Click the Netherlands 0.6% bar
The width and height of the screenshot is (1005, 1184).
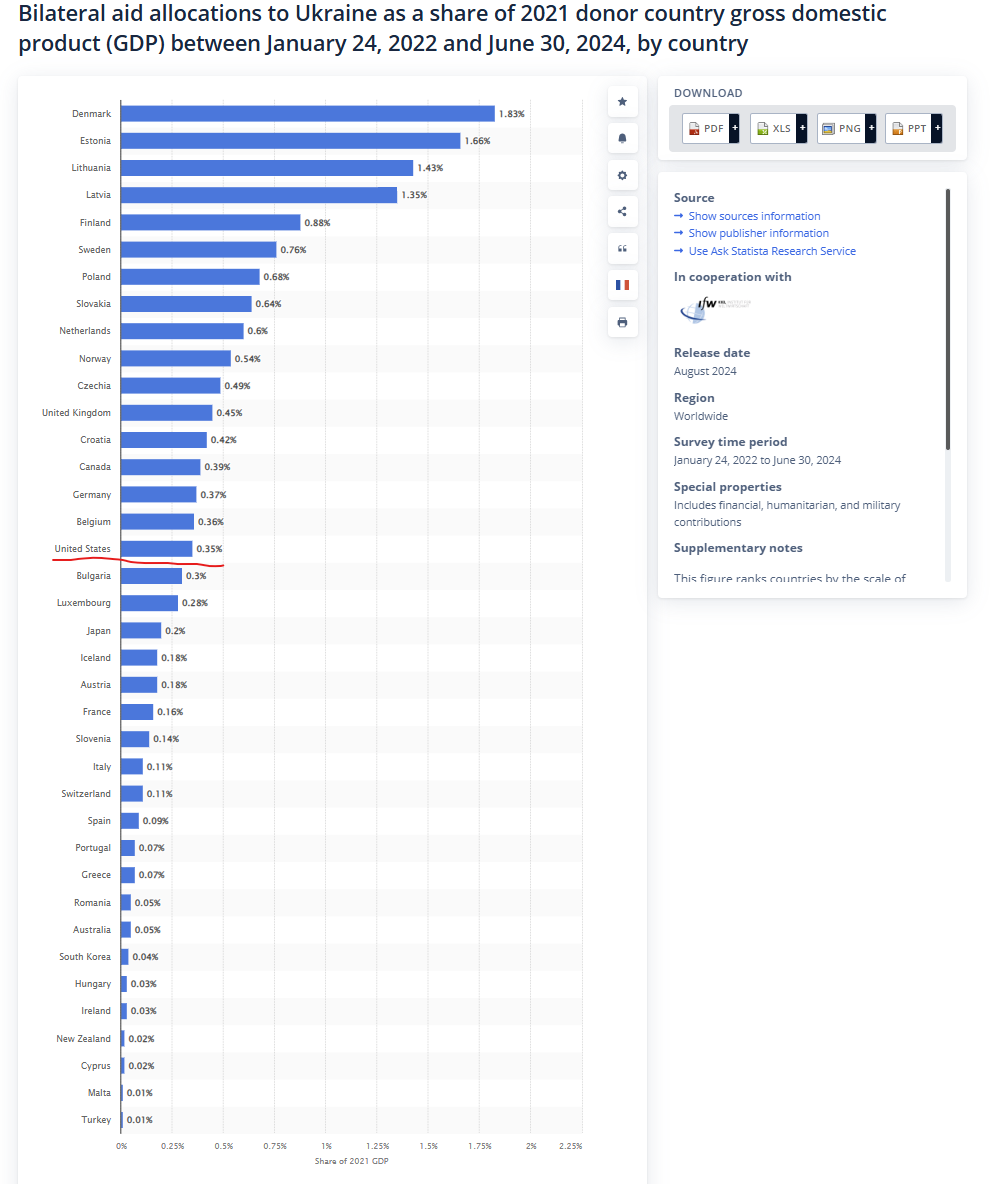point(182,331)
